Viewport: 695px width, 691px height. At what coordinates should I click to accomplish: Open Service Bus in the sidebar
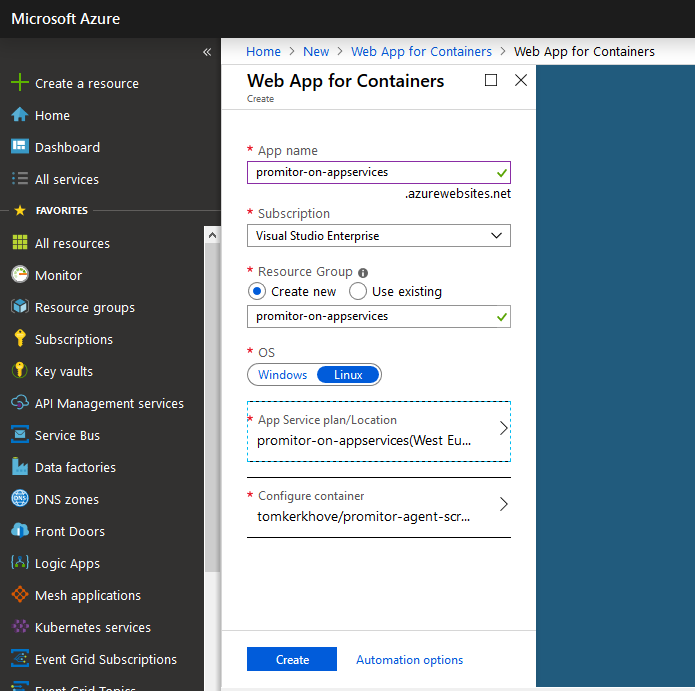pyautogui.click(x=67, y=436)
